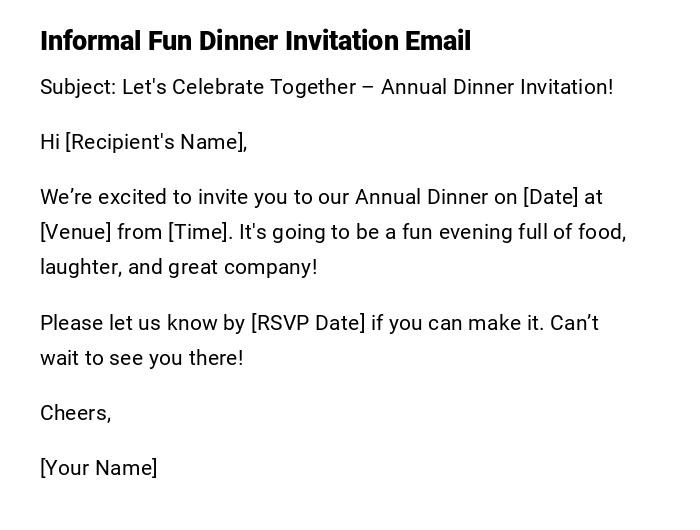
Task: Click the [Your Name] signature placeholder
Action: pos(98,468)
